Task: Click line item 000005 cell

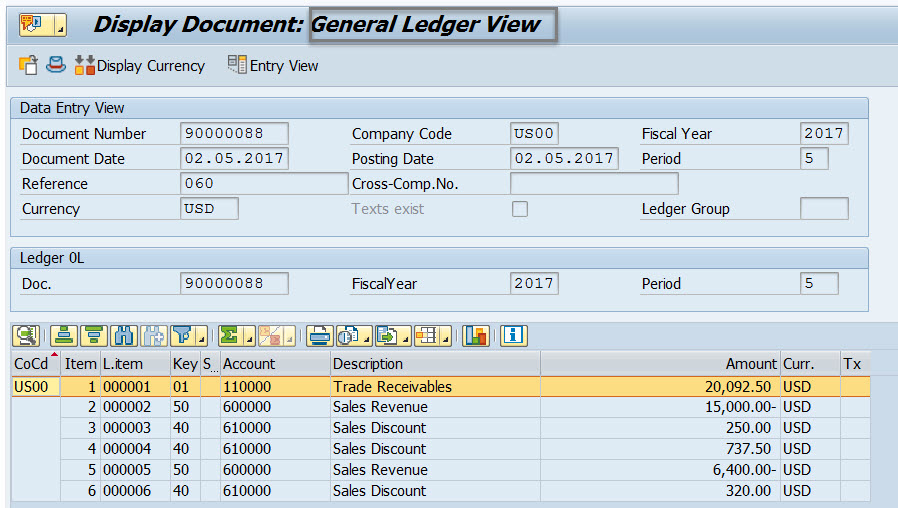Action: [135, 470]
